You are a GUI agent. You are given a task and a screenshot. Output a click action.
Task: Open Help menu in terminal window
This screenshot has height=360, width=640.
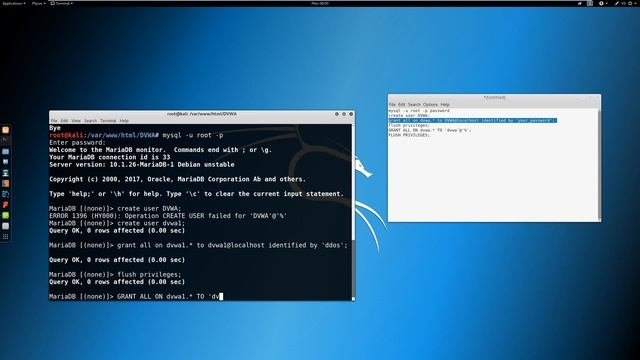124,121
